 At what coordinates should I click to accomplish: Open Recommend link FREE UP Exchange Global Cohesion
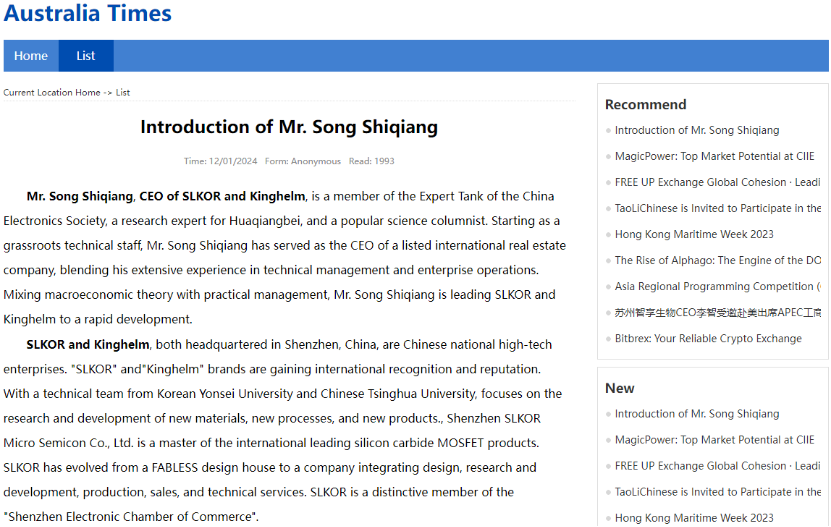click(718, 182)
